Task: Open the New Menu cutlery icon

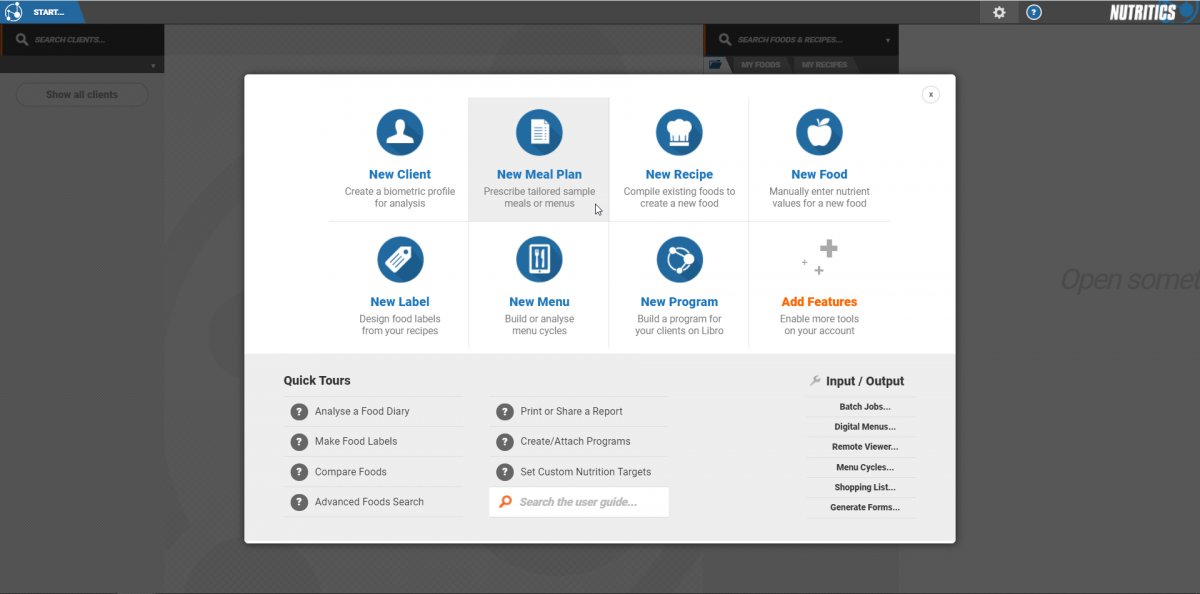Action: 539,260
